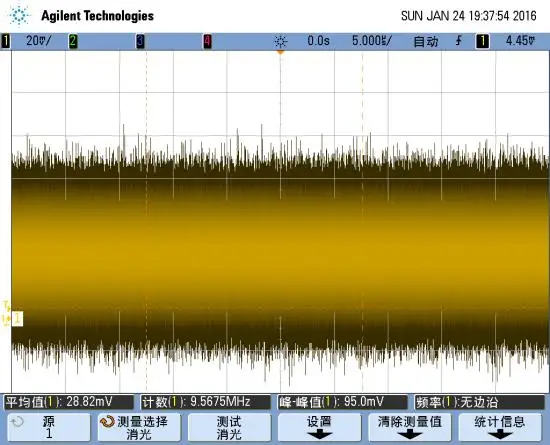Click the sun-shaped delay reference icon
Viewport: 550px width, 445px height.
click(x=280, y=42)
